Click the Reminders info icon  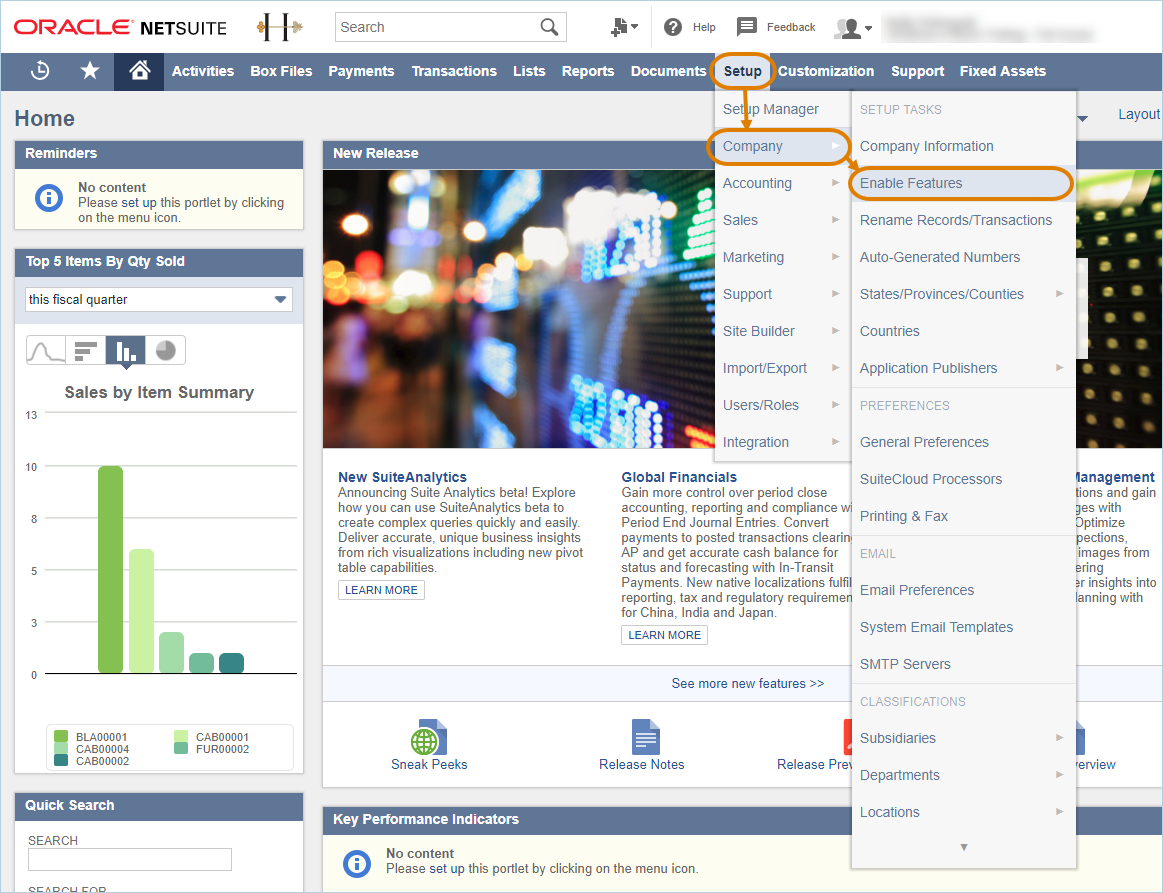[49, 198]
